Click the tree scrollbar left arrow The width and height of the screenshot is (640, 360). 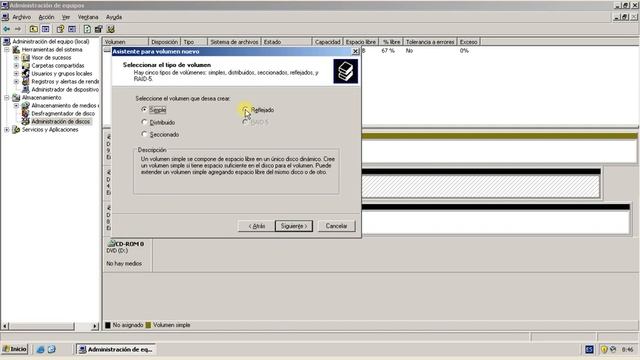(5, 326)
